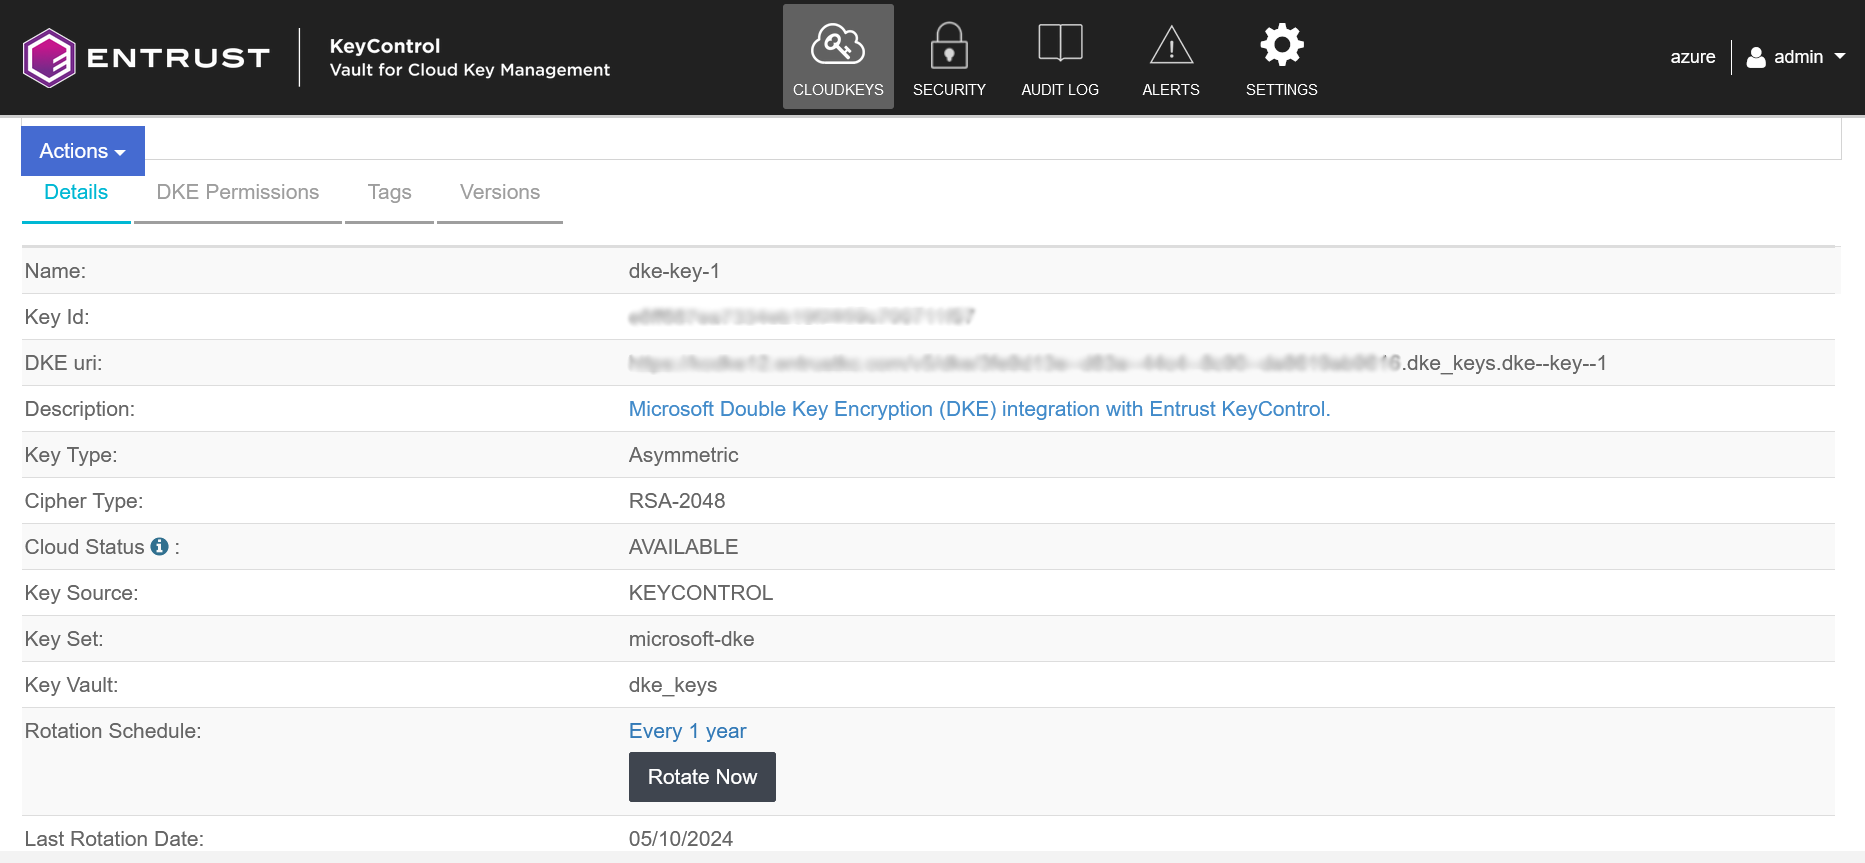Open the Audit Log book icon
This screenshot has width=1865, height=863.
pyautogui.click(x=1060, y=43)
